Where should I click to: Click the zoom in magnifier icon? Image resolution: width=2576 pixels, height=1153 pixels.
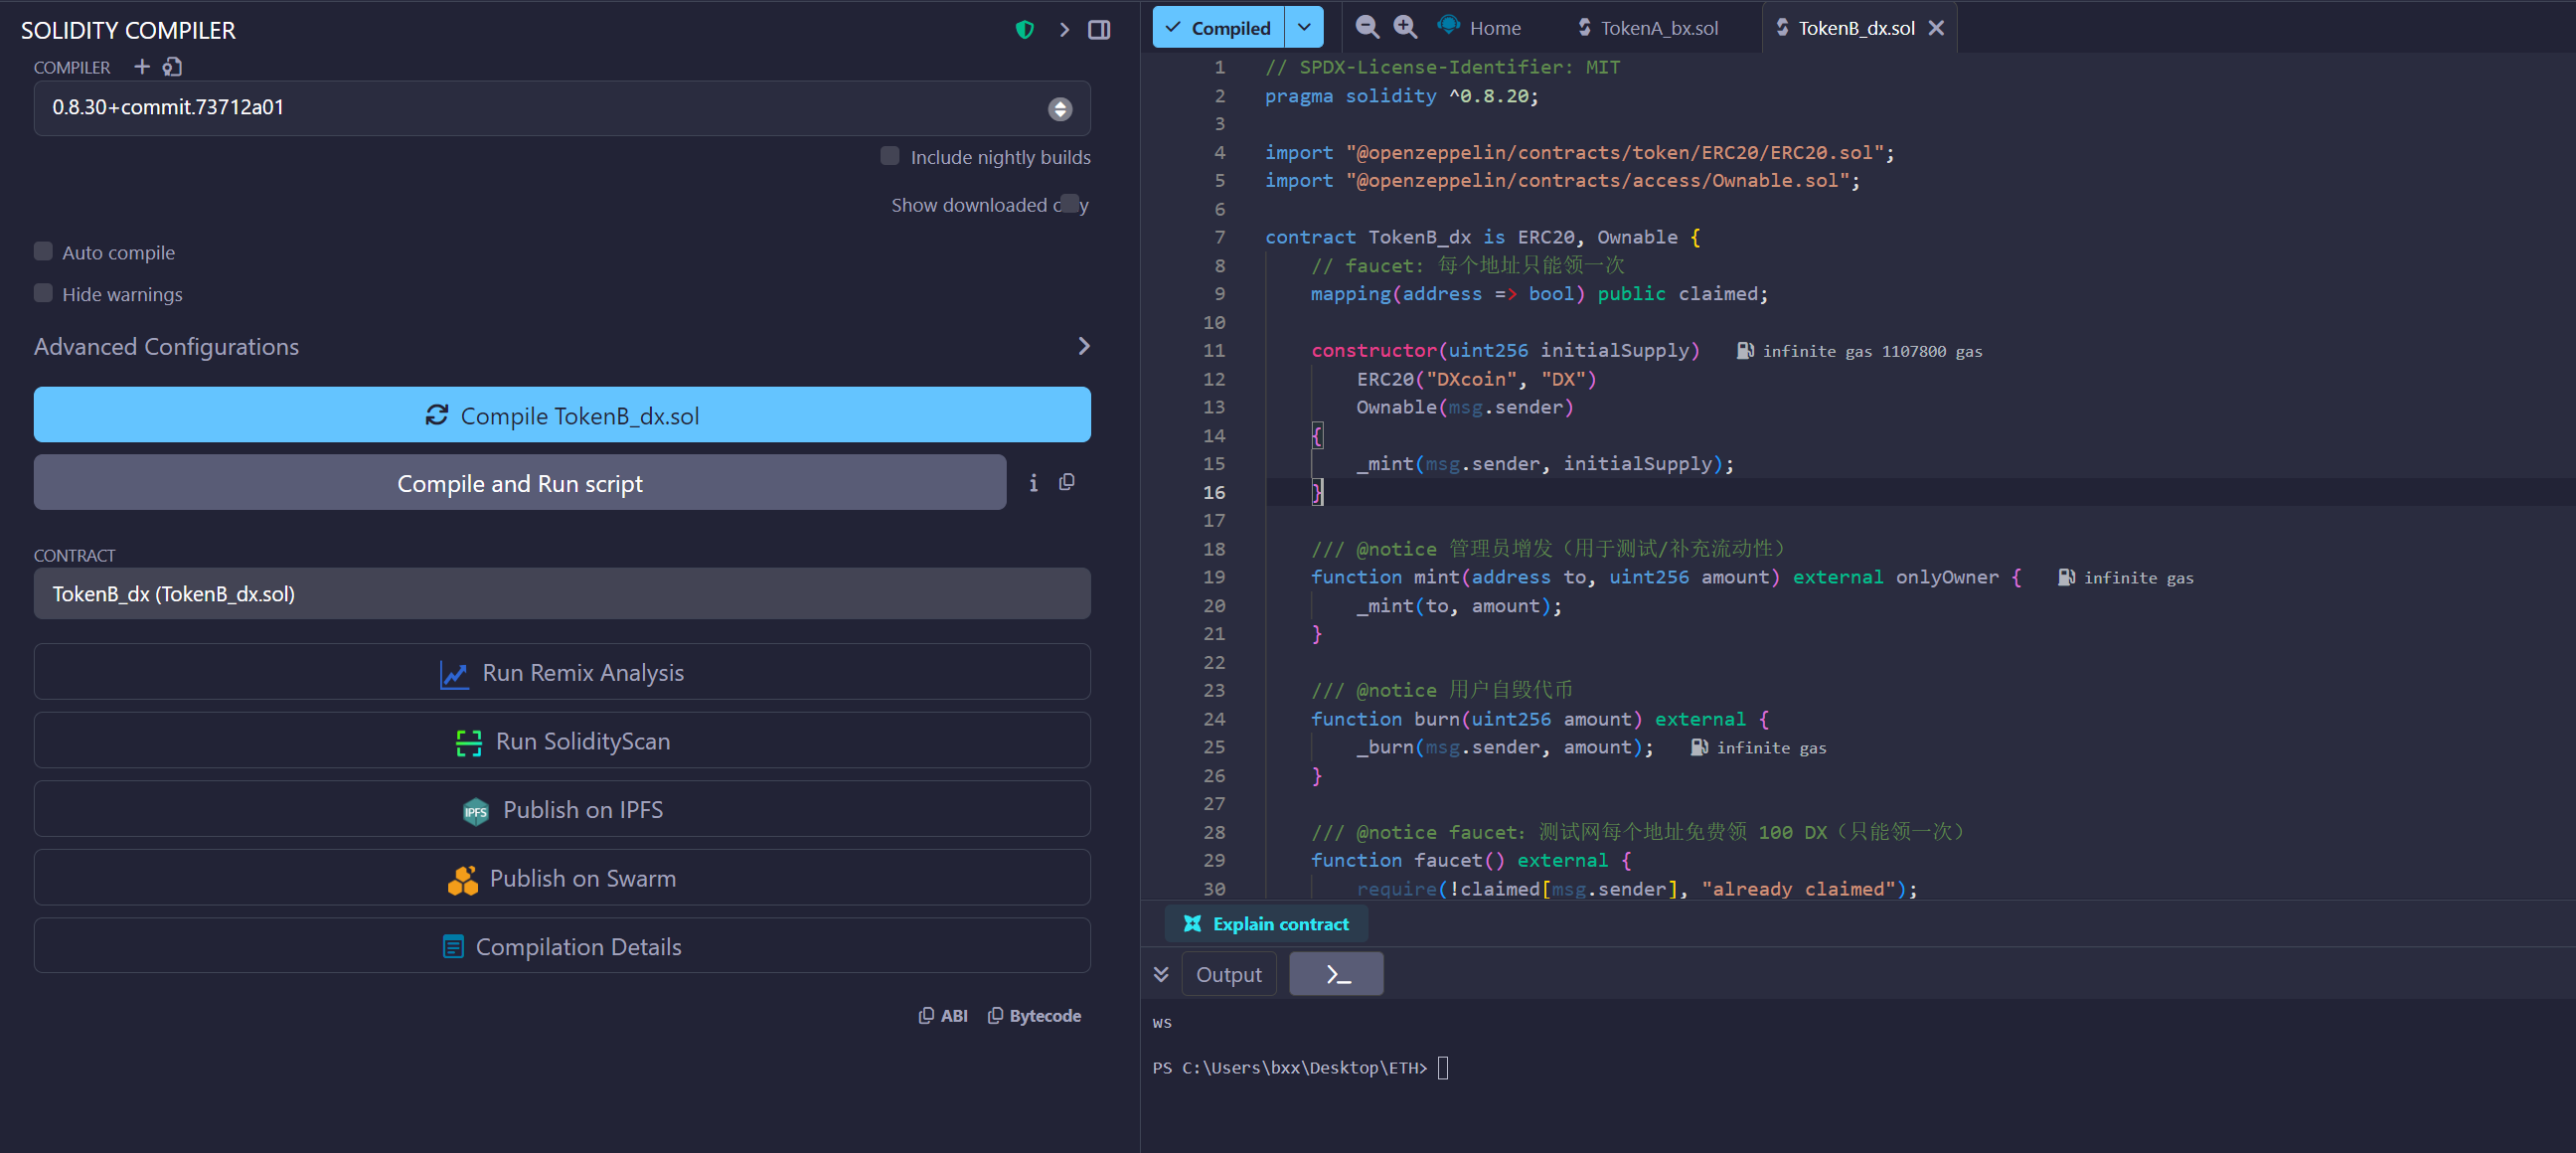(1405, 27)
